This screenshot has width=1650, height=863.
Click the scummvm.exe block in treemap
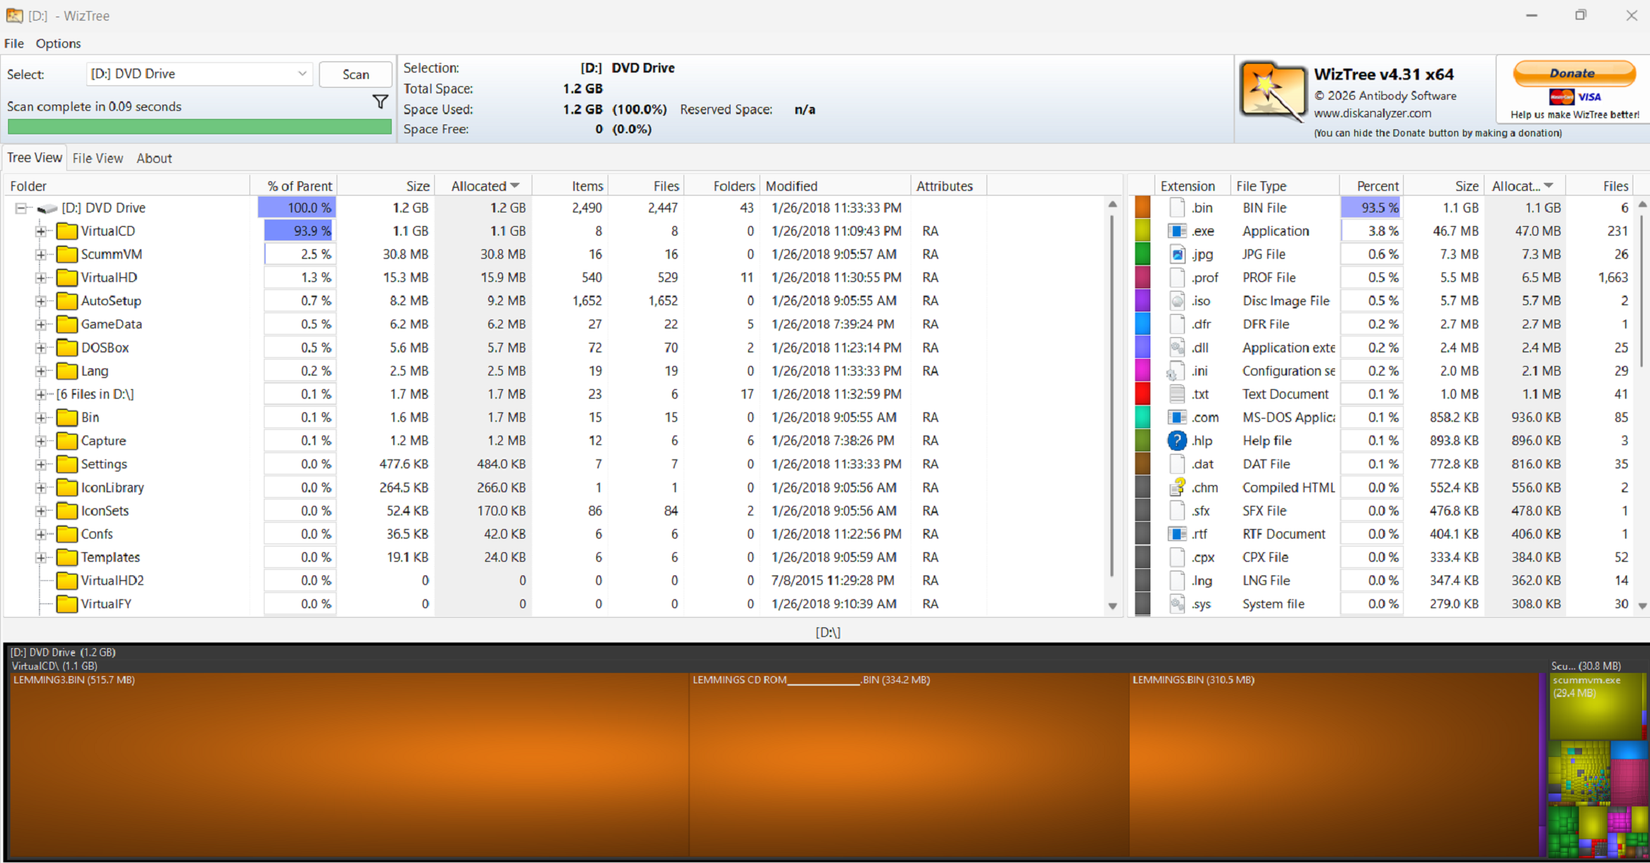point(1596,705)
